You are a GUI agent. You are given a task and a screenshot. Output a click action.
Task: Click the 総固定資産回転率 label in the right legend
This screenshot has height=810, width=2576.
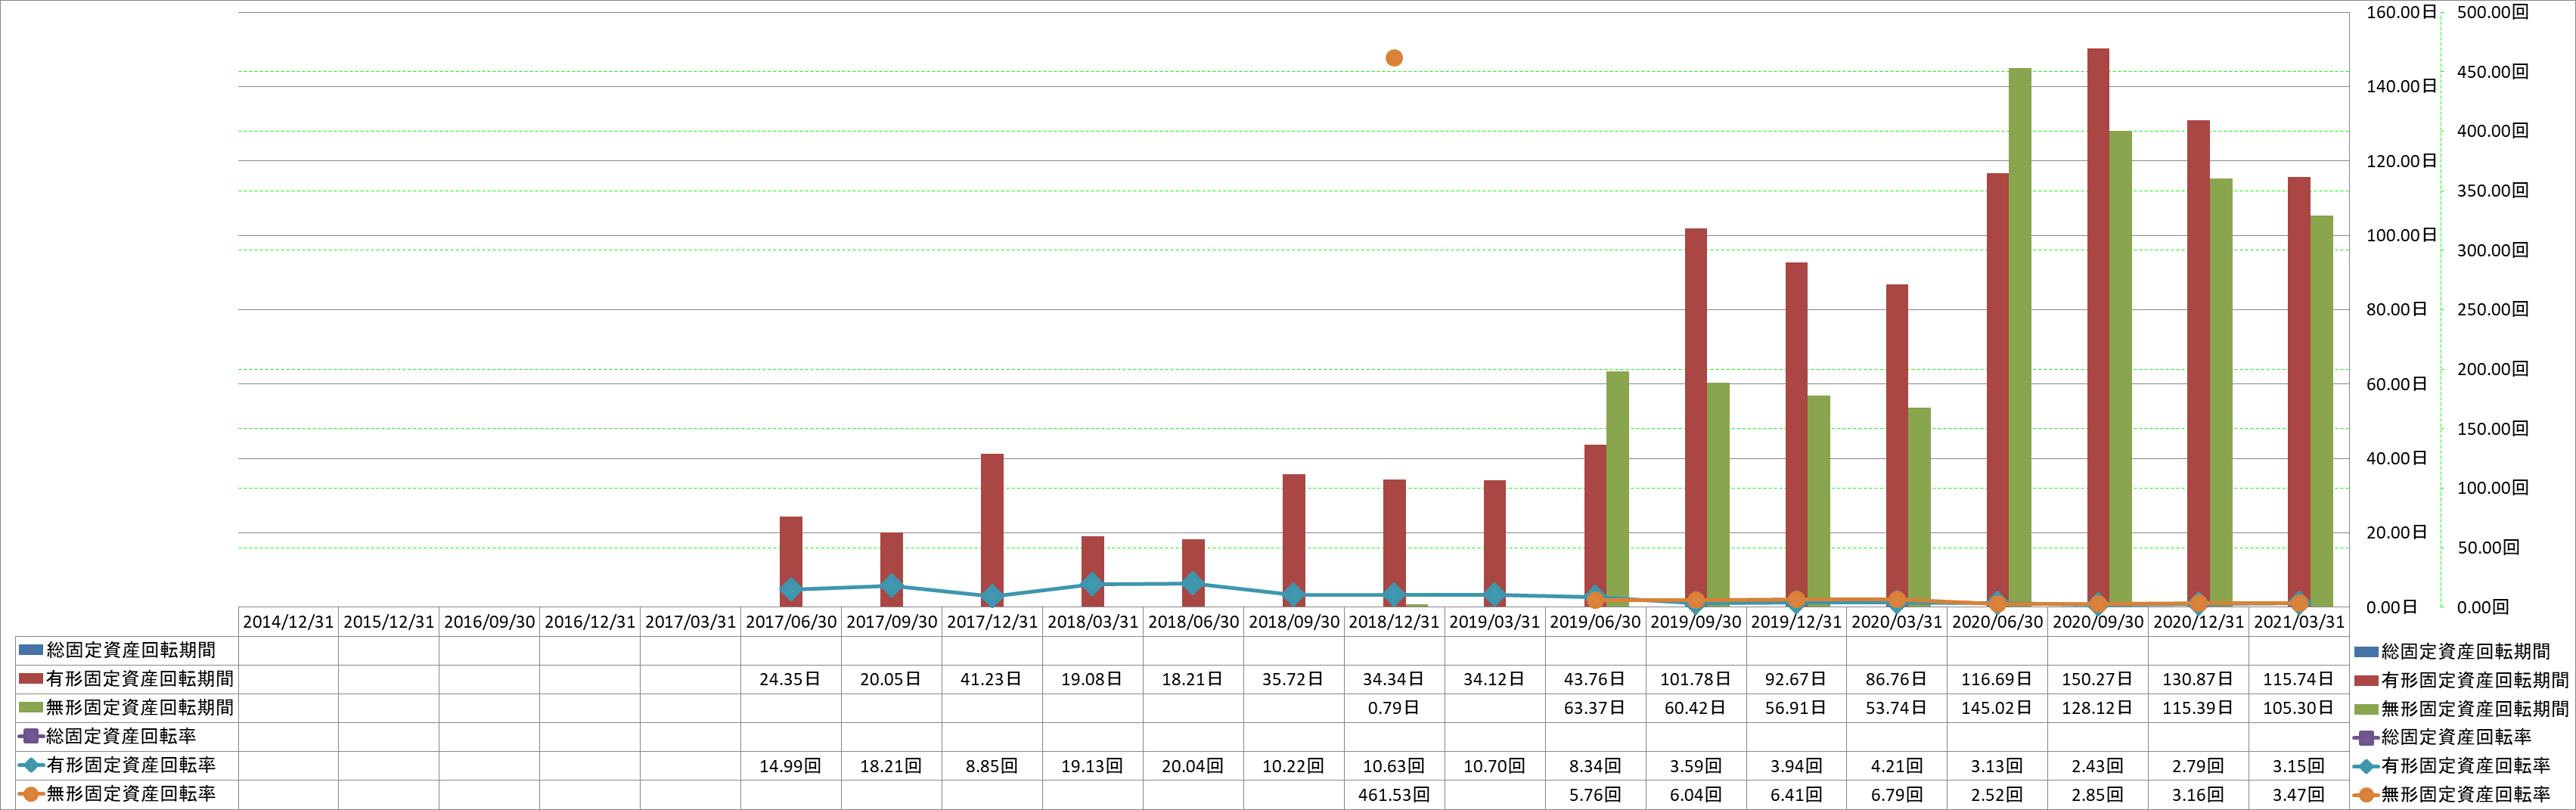2456,738
